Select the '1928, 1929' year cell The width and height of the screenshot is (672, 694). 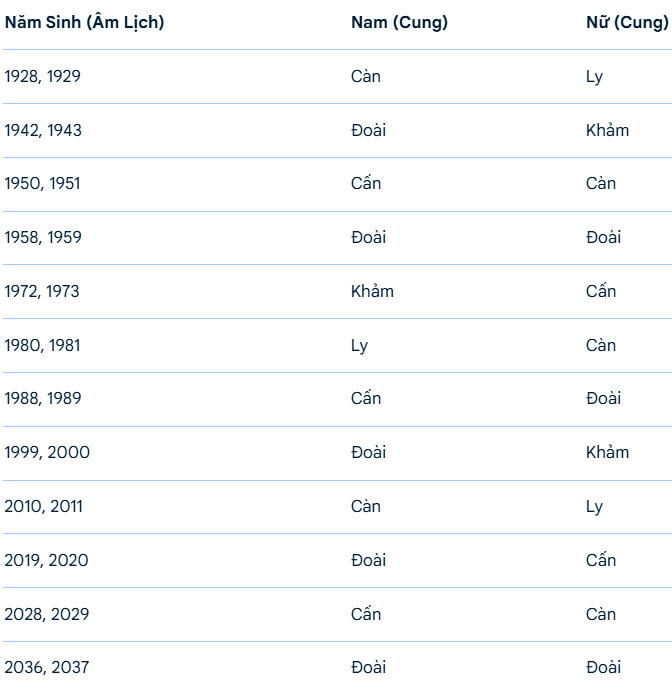coord(42,77)
